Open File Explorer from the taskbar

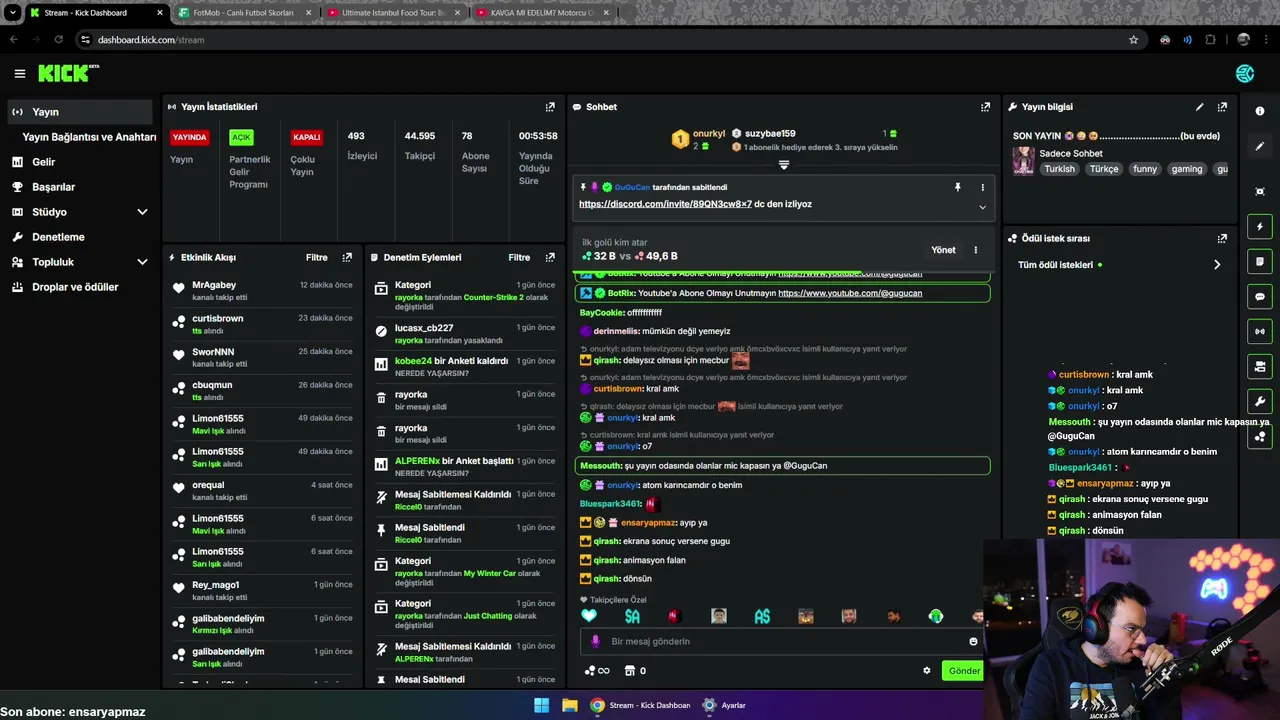(569, 705)
